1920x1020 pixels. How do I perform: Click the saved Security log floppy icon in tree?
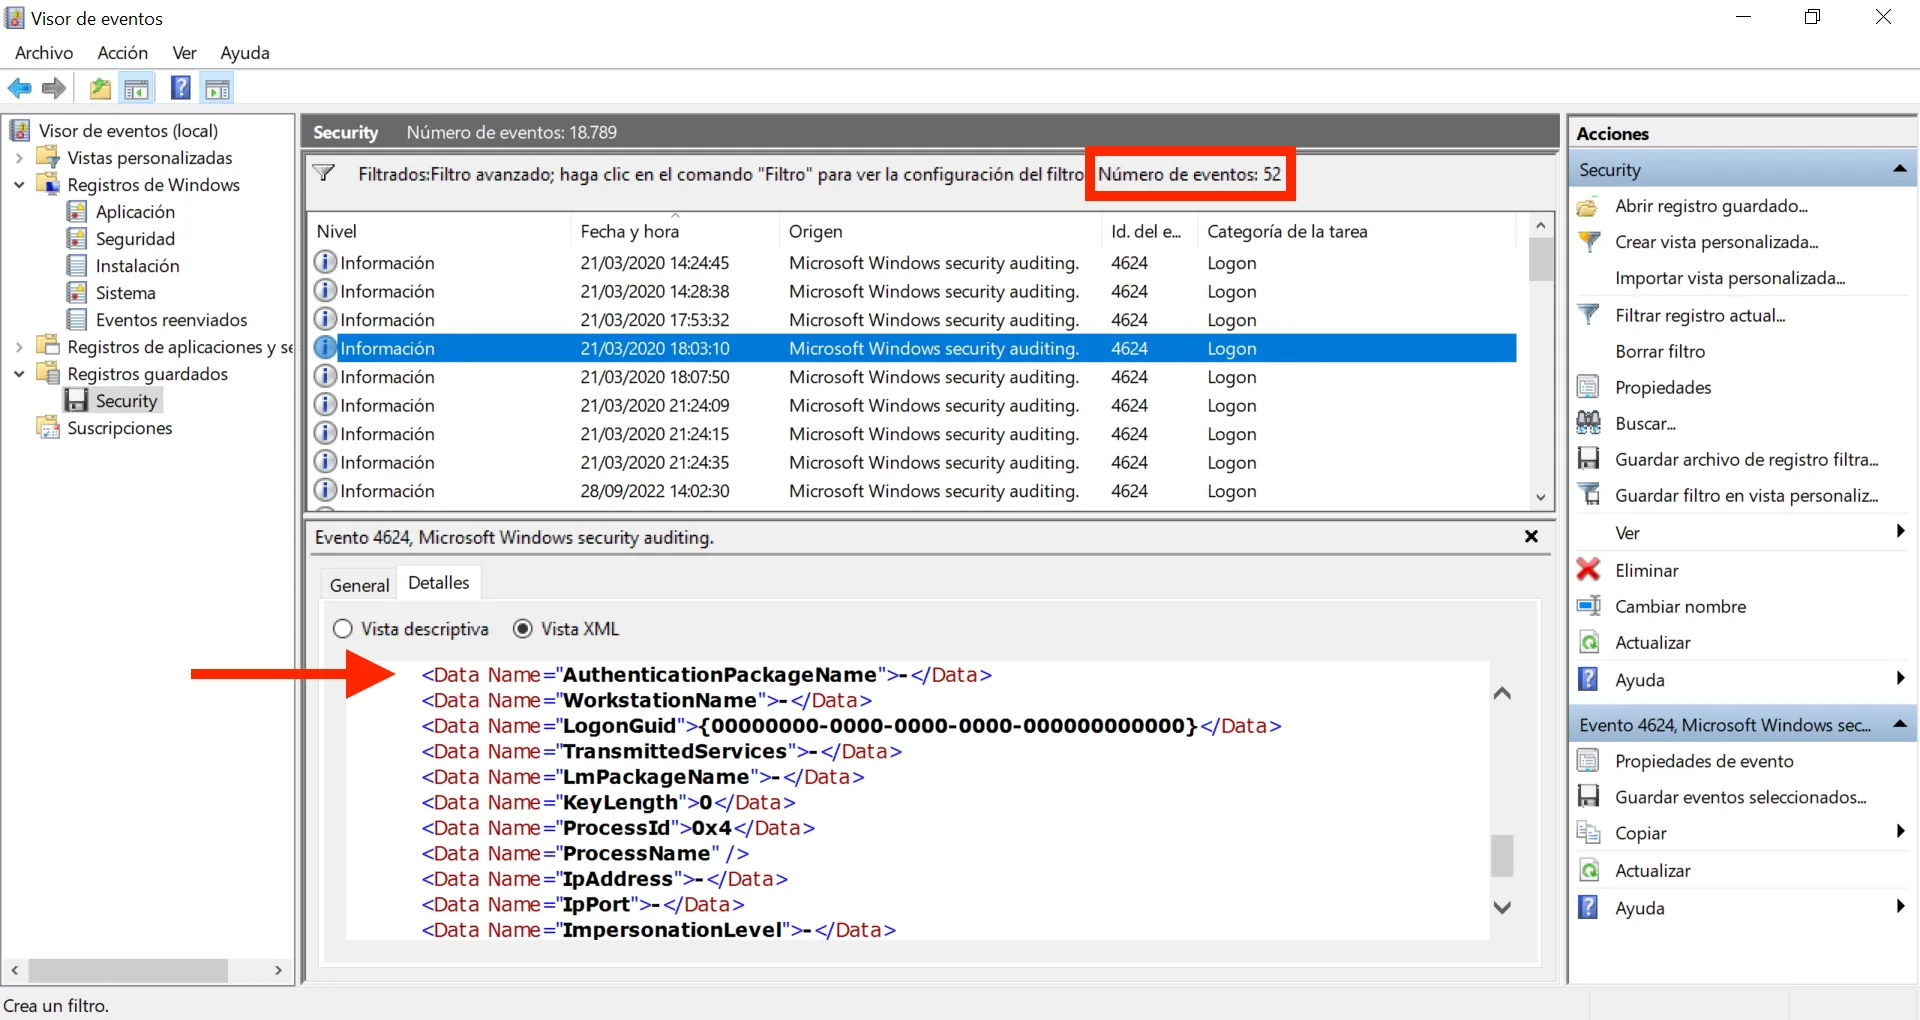(x=77, y=400)
